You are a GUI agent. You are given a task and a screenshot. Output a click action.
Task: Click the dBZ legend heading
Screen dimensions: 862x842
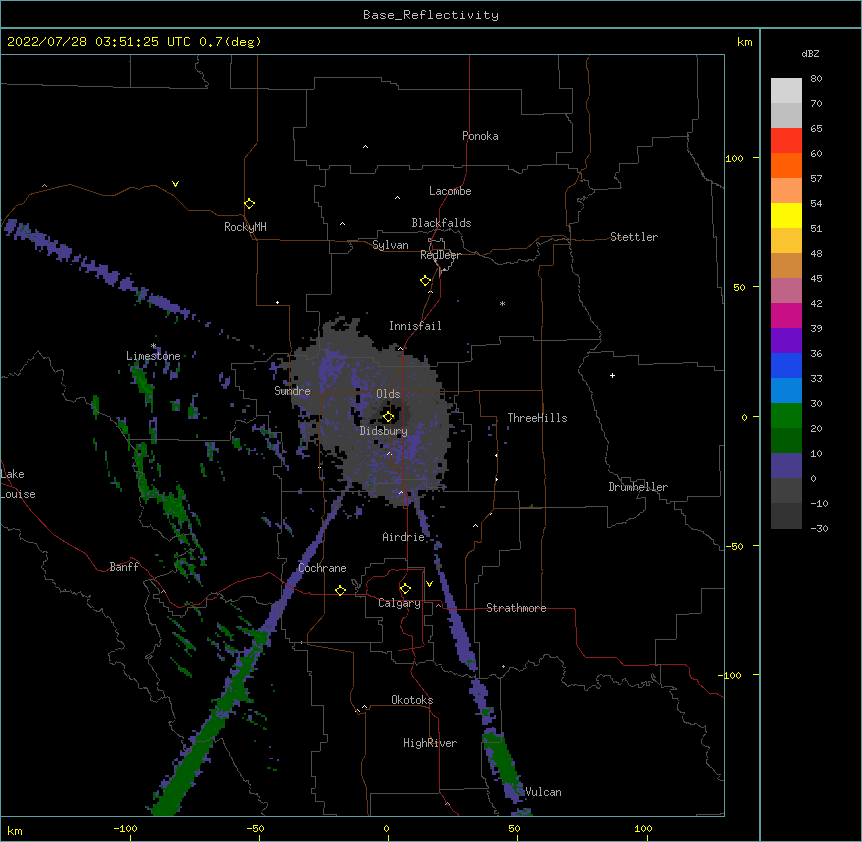810,53
